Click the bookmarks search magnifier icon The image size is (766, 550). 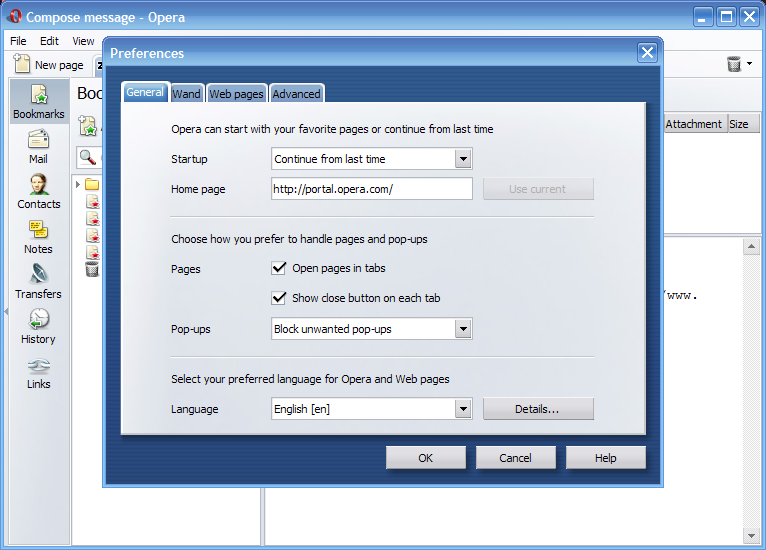[x=87, y=157]
